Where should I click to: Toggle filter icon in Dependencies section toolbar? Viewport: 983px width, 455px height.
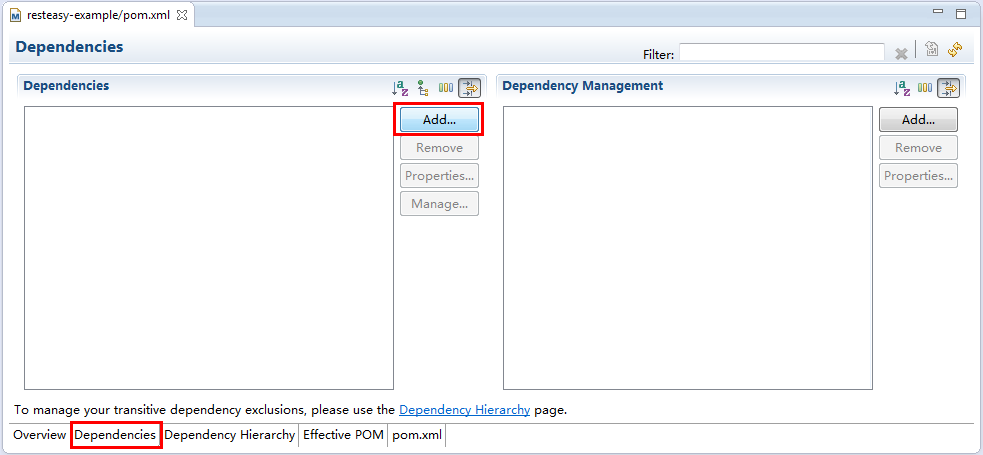470,88
